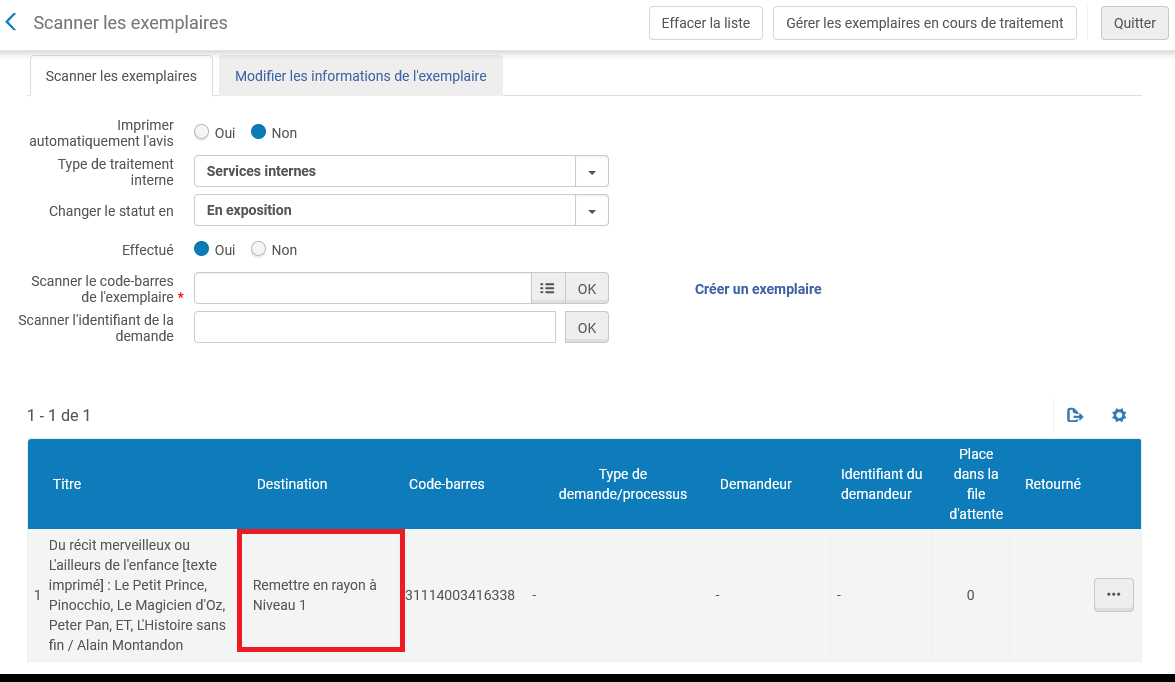
Task: Click Créer un exemplaire link
Action: 758,289
